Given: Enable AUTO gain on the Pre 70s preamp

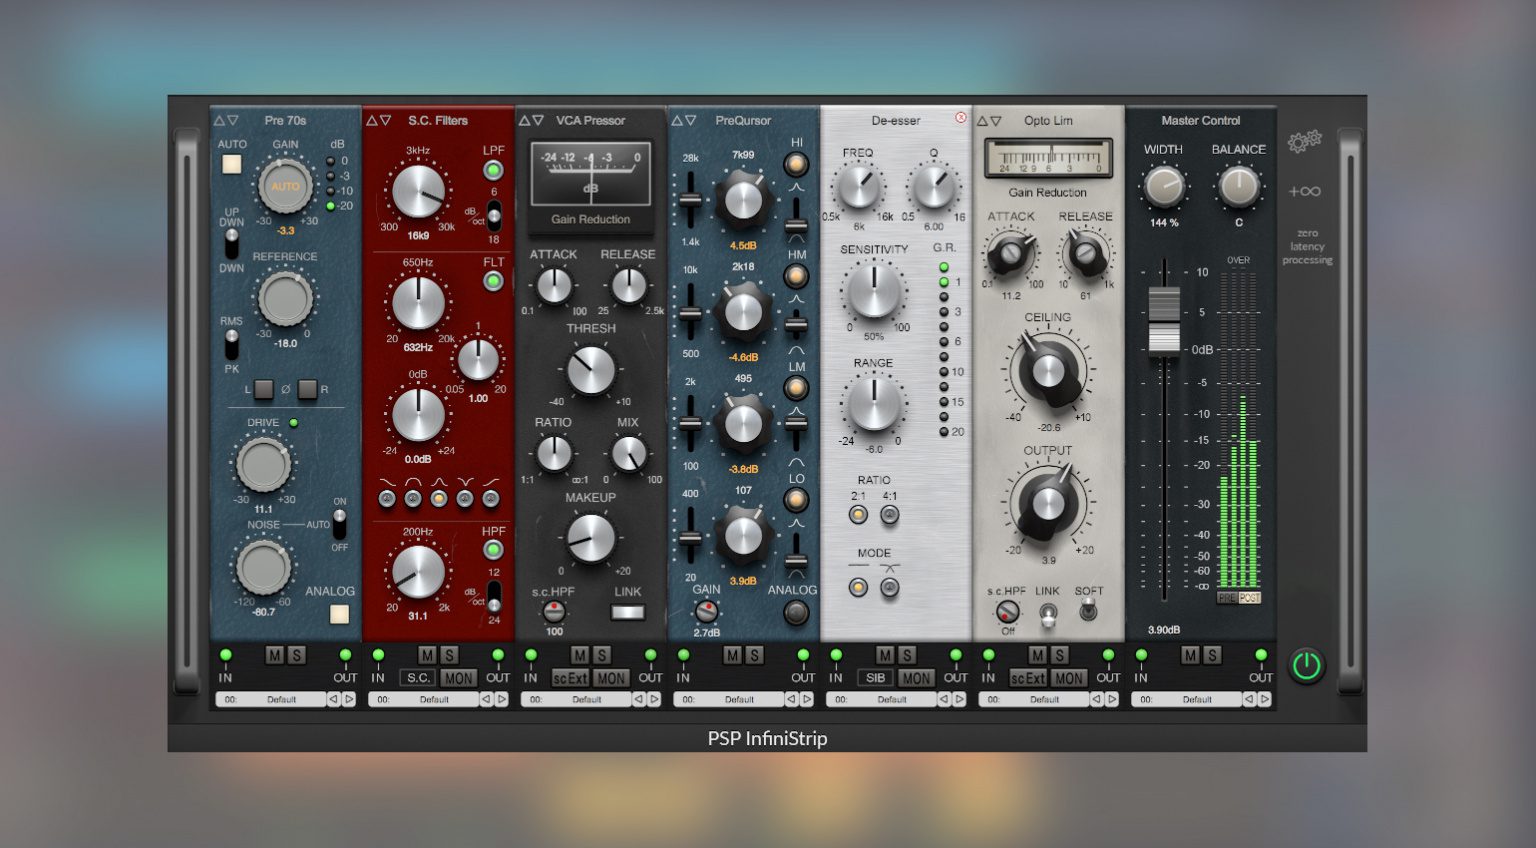Looking at the screenshot, I should (x=231, y=163).
